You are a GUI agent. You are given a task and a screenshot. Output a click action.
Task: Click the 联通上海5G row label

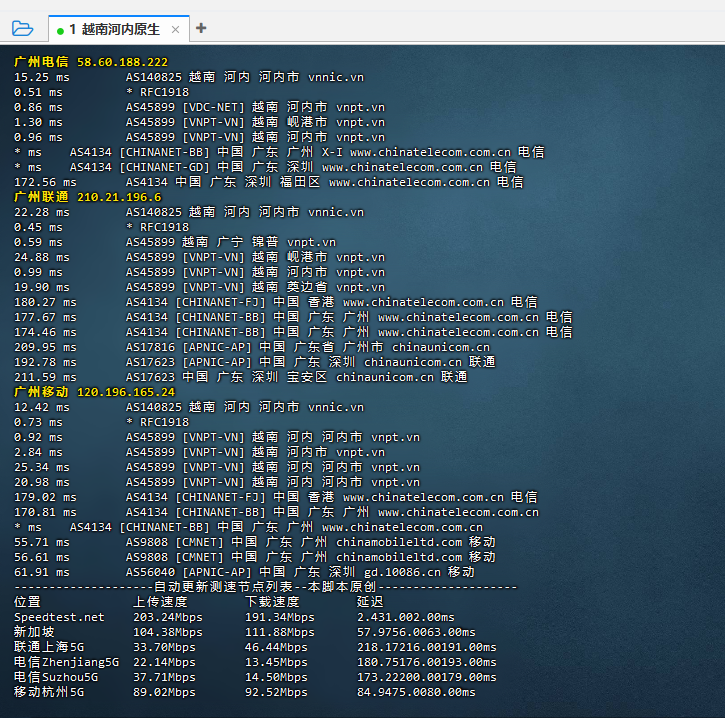[x=49, y=647]
